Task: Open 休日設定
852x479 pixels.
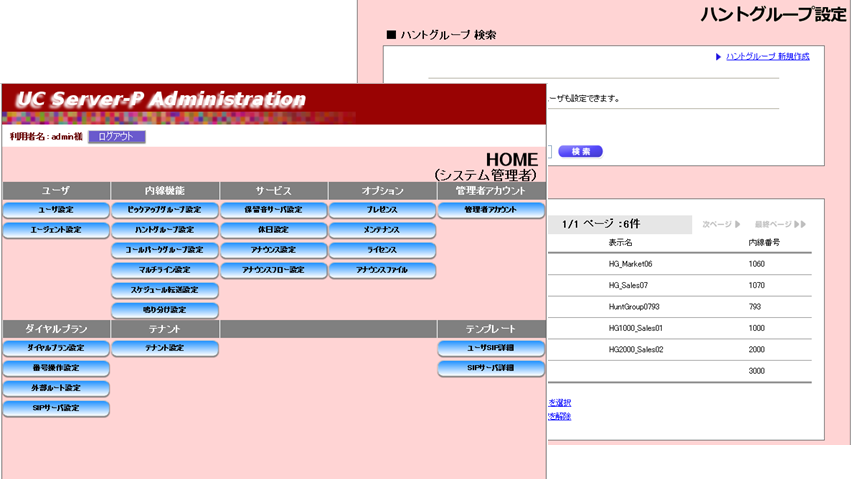Action: coord(273,230)
